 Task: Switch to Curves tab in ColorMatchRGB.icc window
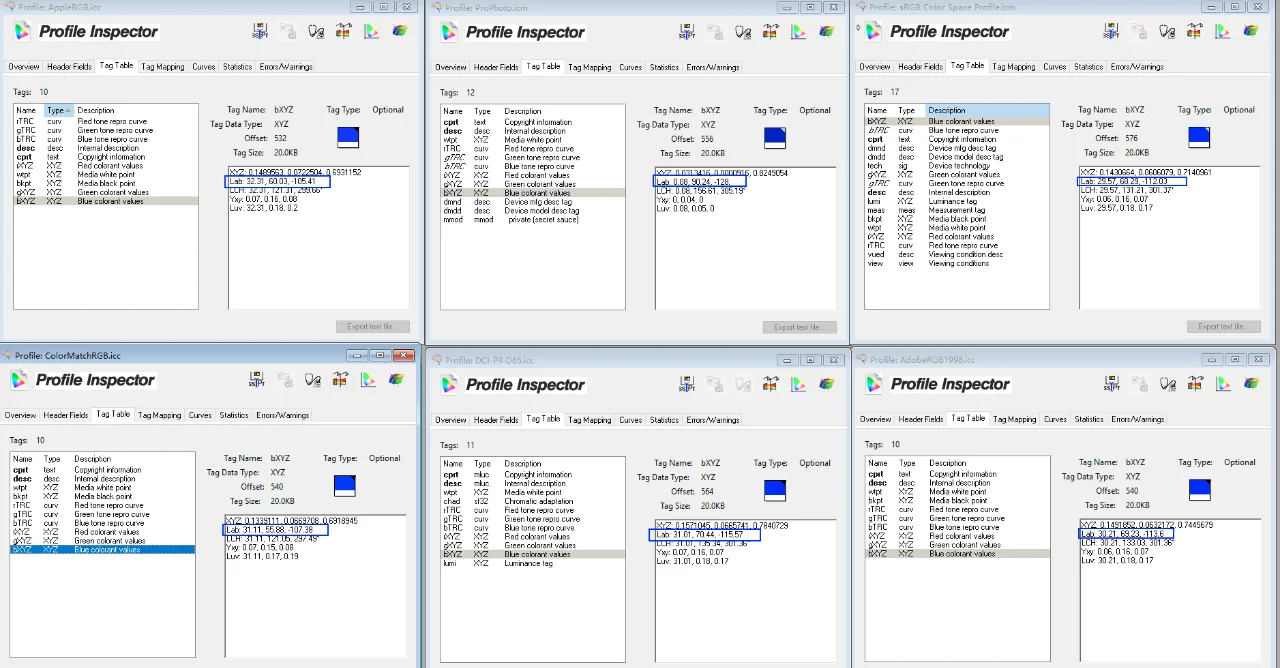200,415
